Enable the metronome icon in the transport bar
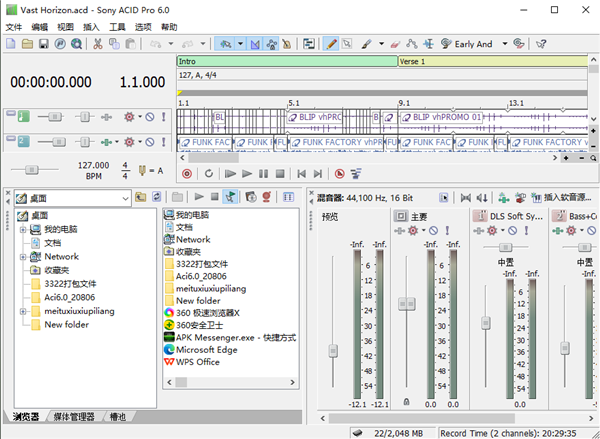The width and height of the screenshot is (600, 439). tap(341, 173)
